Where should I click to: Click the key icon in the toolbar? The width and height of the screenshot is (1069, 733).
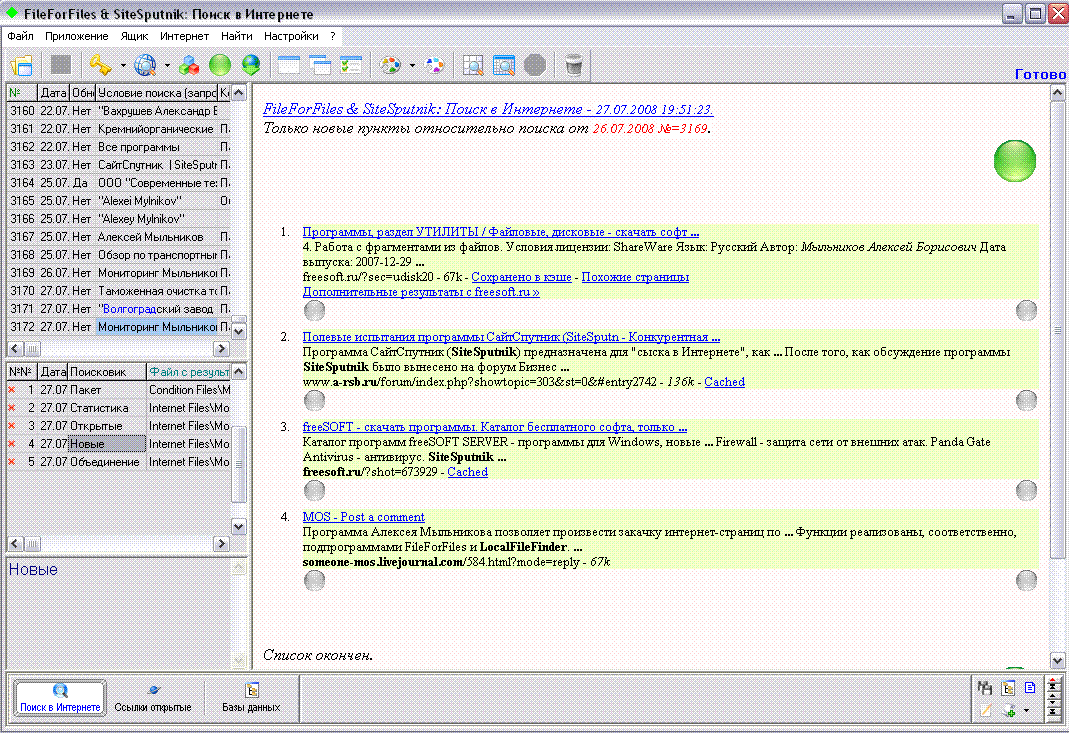(101, 64)
